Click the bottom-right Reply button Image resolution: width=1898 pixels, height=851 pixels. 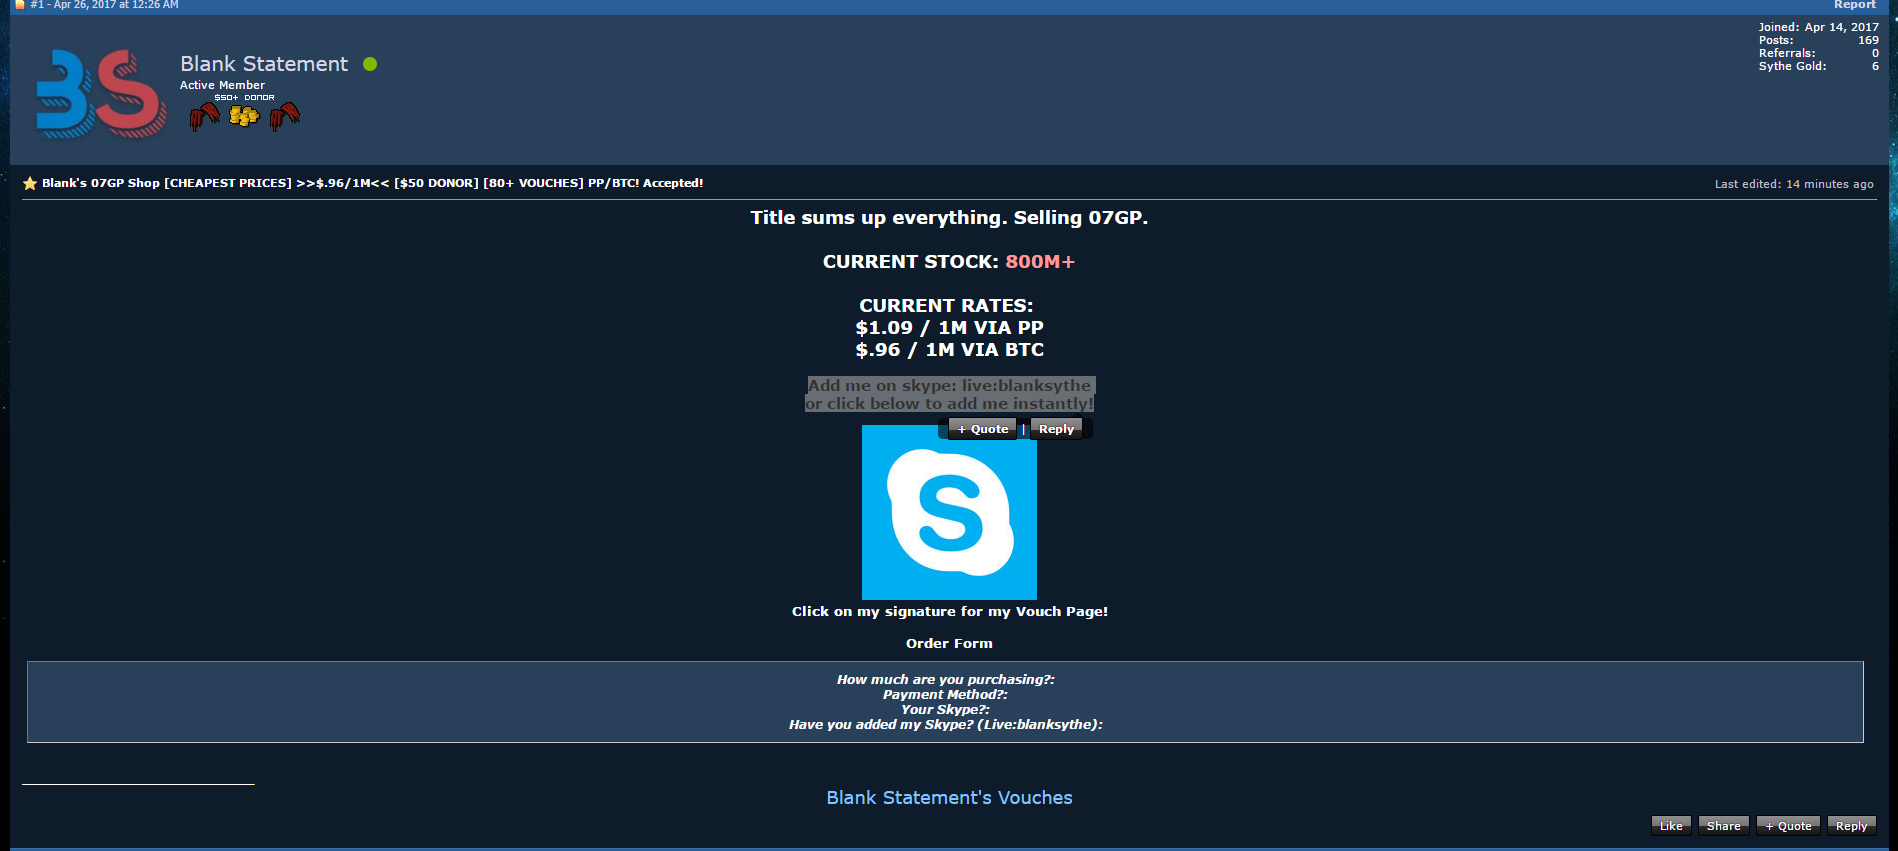coord(1851,826)
